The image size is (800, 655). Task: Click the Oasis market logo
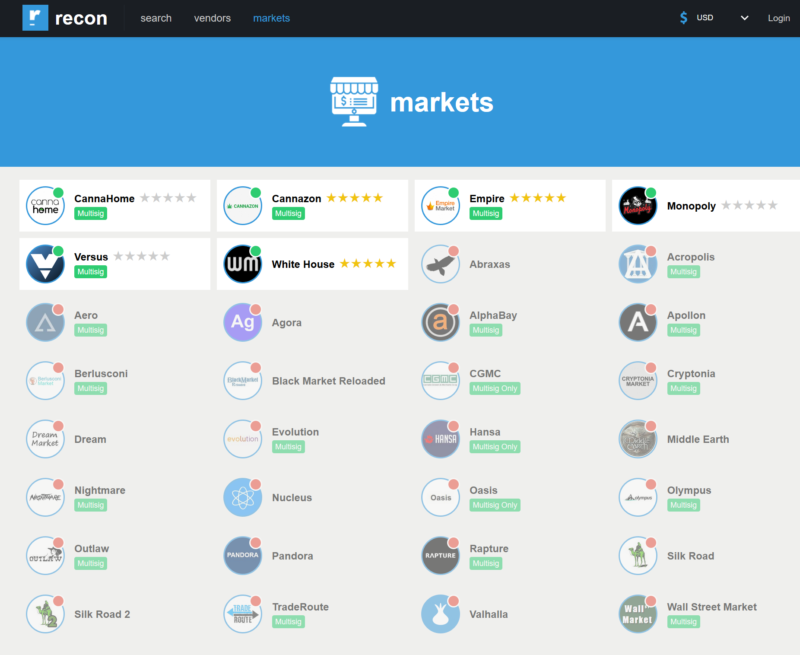440,497
